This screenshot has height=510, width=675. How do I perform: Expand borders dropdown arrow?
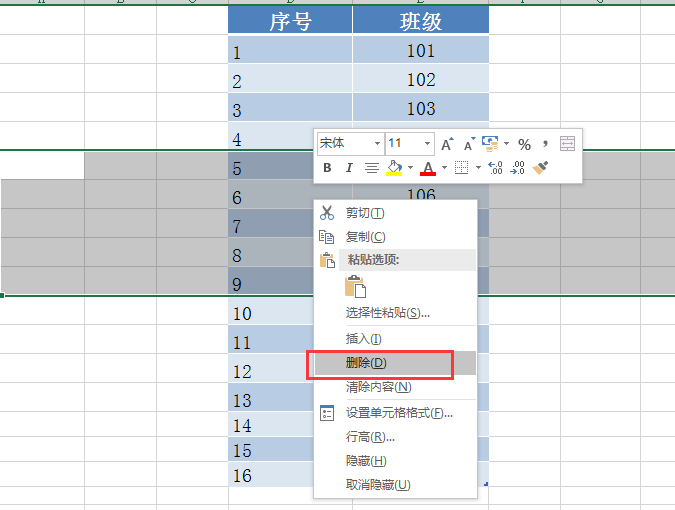(x=478, y=167)
